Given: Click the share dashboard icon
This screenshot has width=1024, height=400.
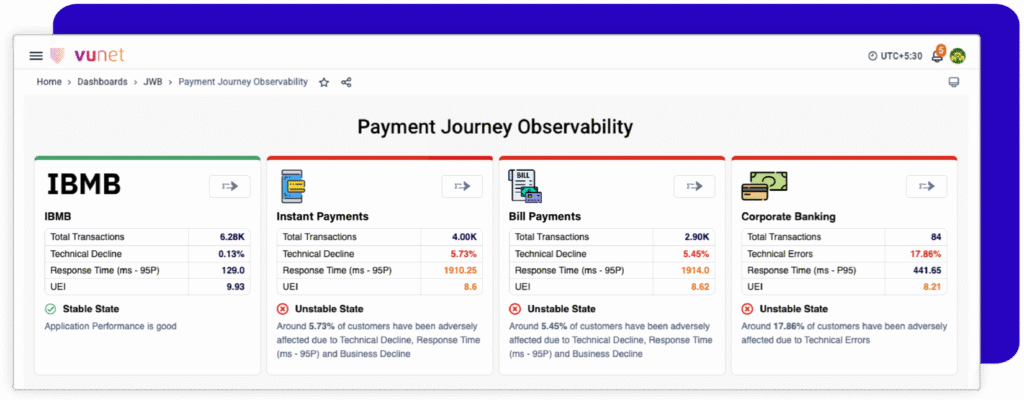Looking at the screenshot, I should (346, 82).
